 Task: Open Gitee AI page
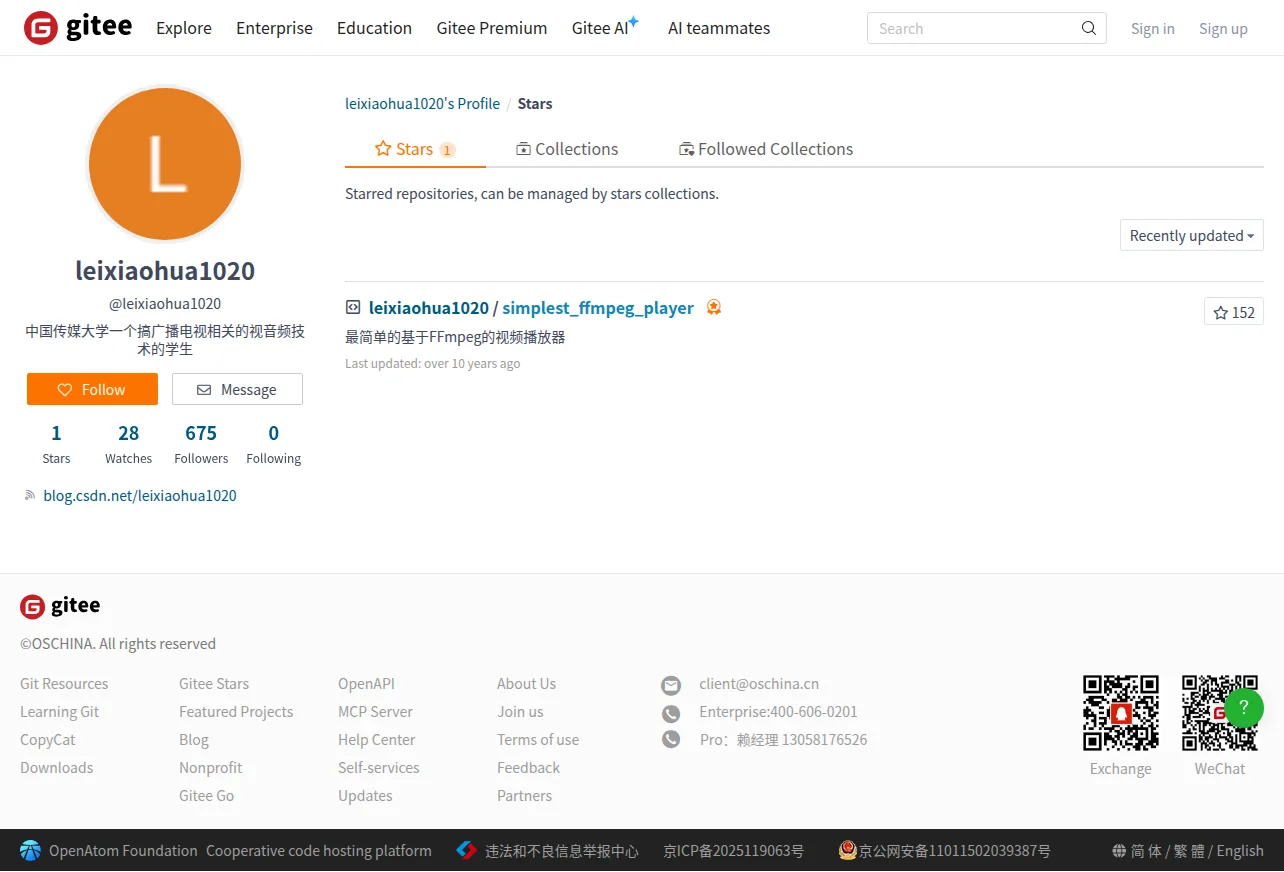click(x=606, y=27)
